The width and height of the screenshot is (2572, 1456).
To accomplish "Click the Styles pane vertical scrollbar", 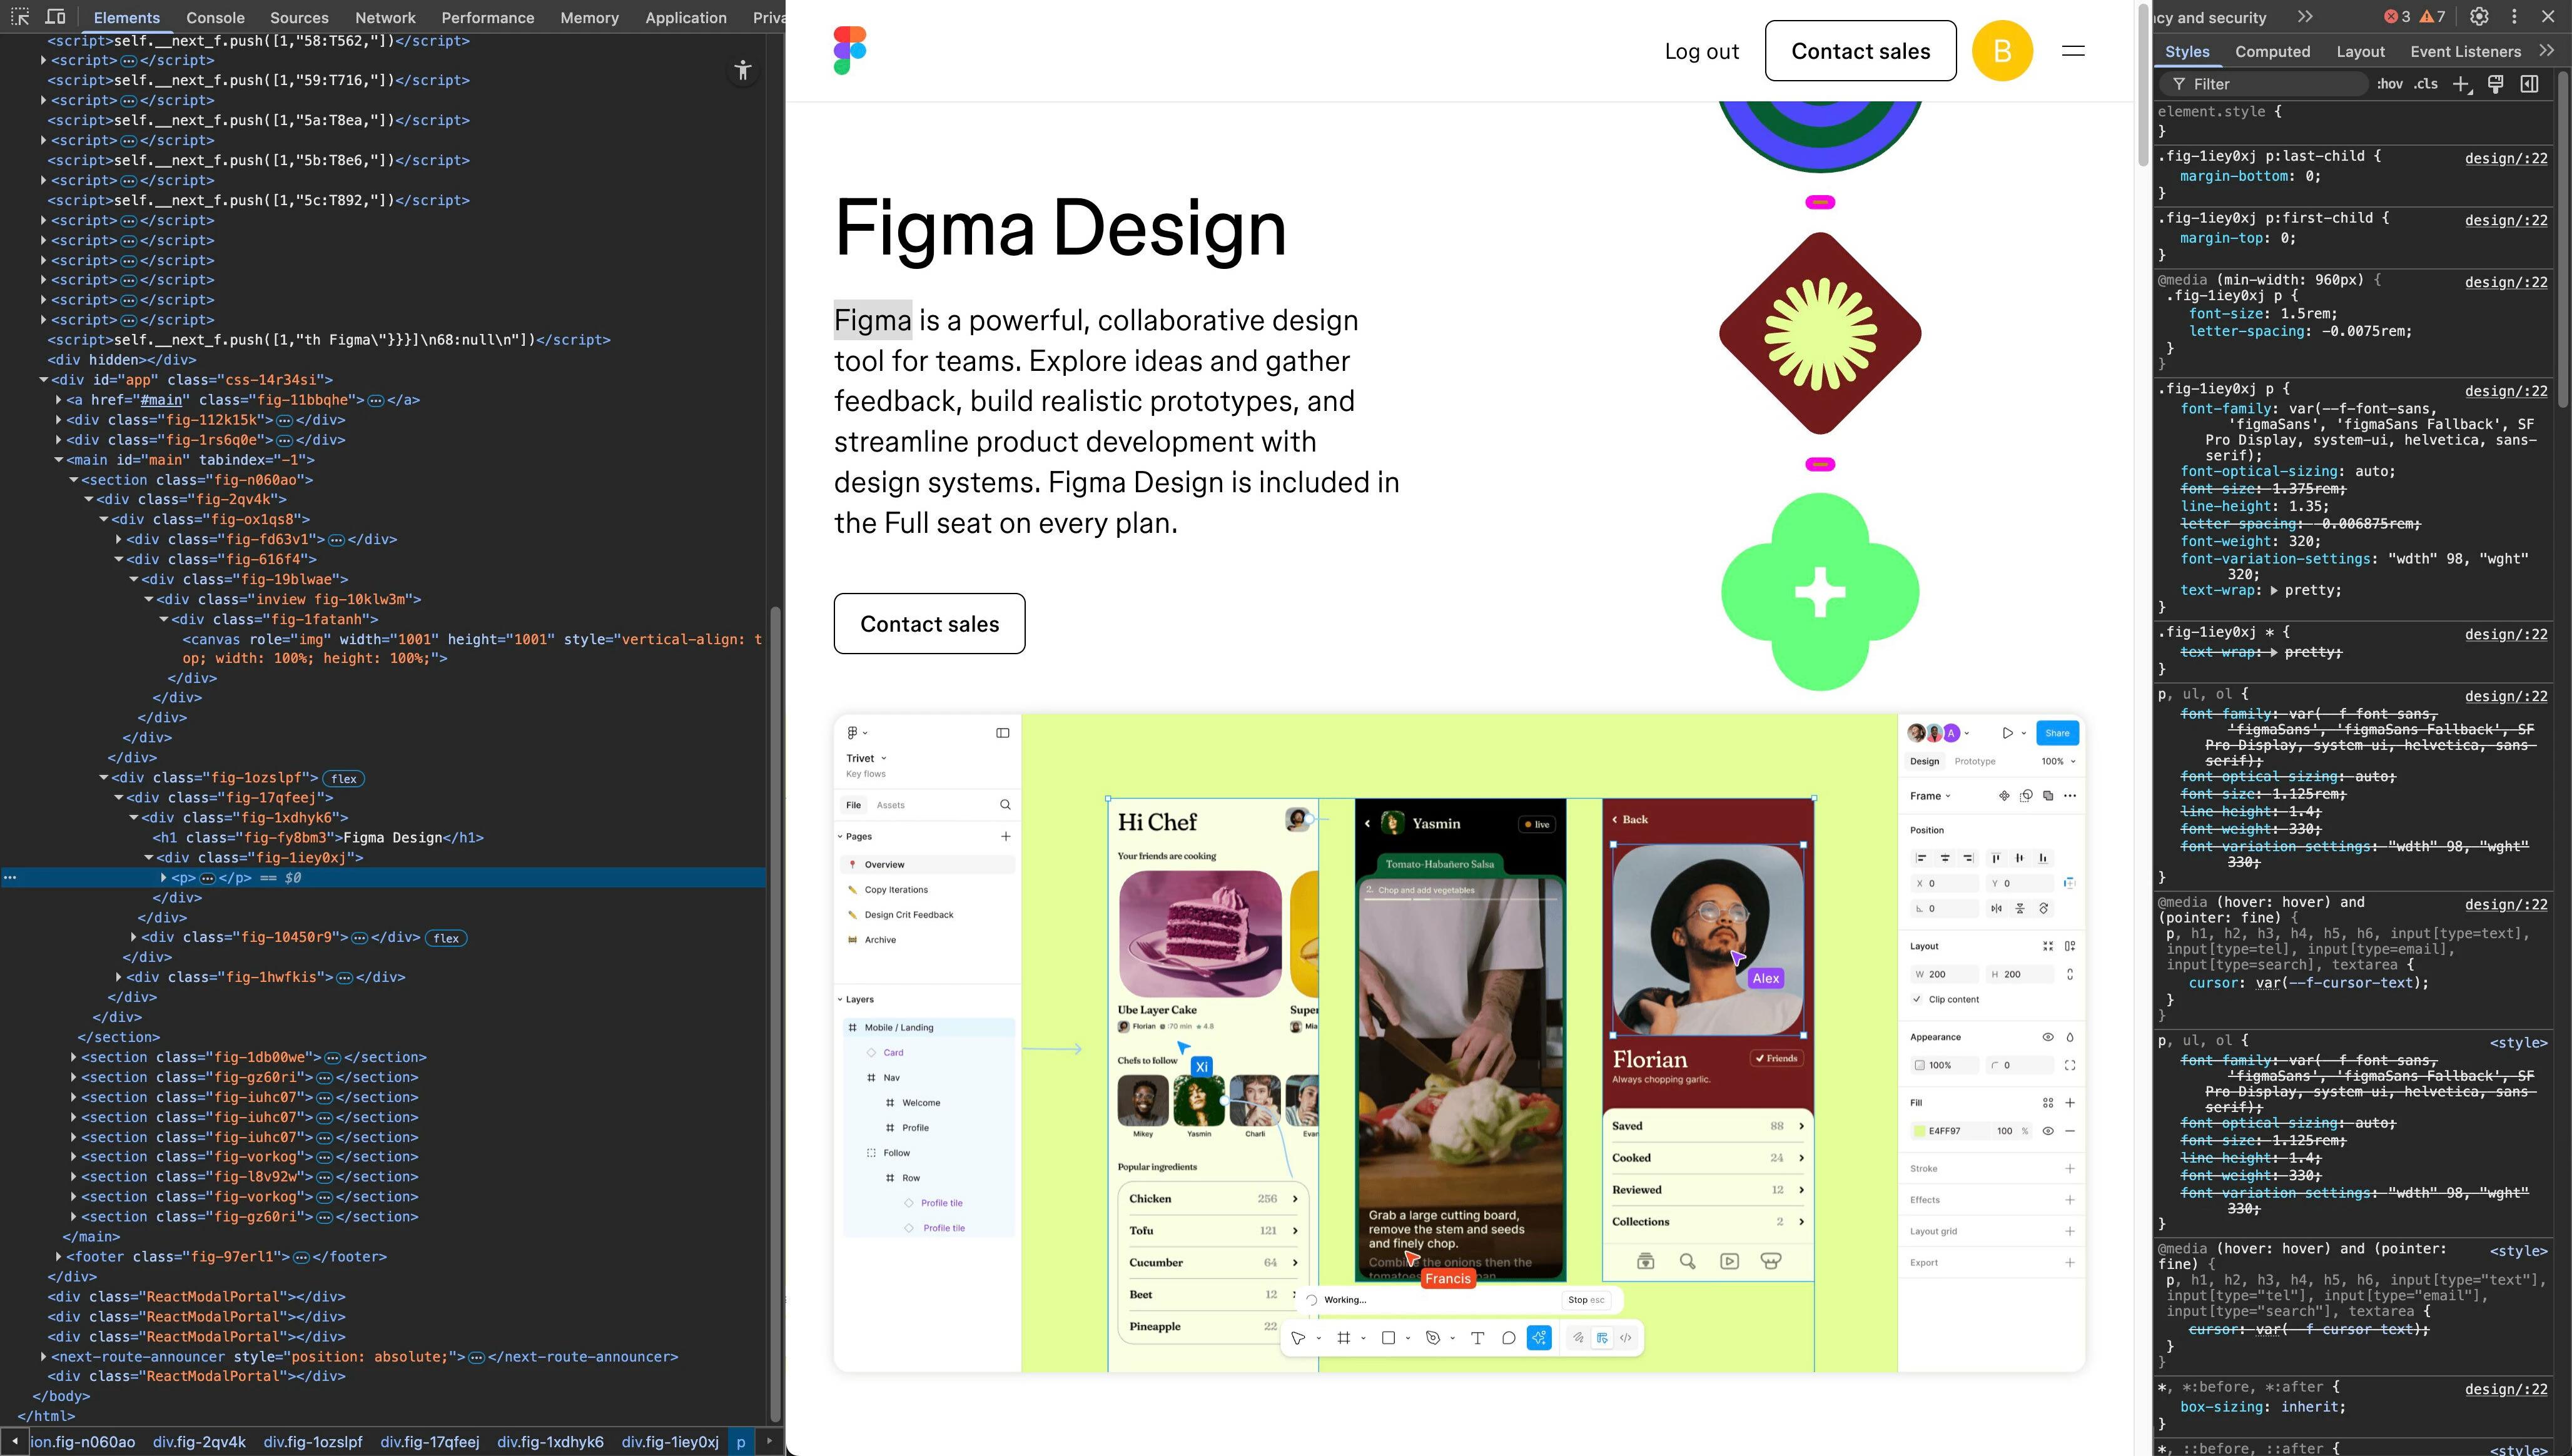I will tap(2563, 240).
